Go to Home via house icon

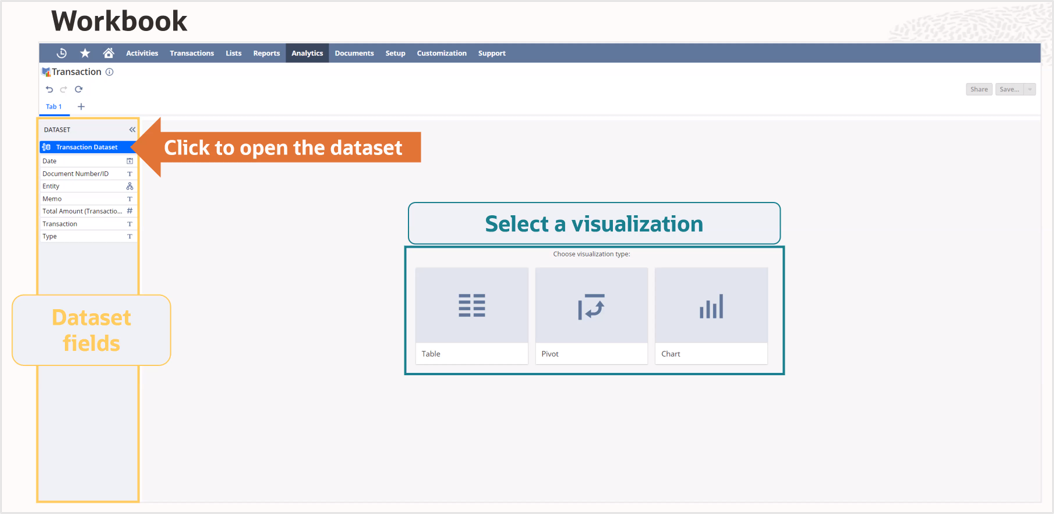pyautogui.click(x=108, y=53)
